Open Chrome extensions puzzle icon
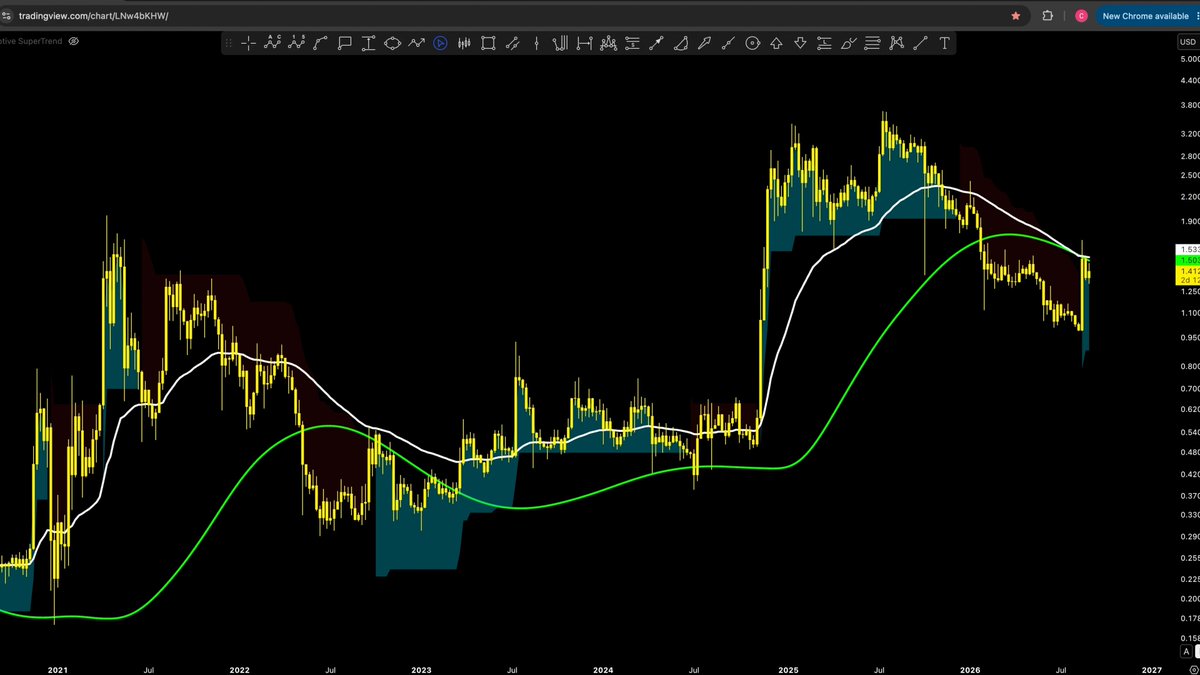The width and height of the screenshot is (1200, 675). click(x=1047, y=16)
